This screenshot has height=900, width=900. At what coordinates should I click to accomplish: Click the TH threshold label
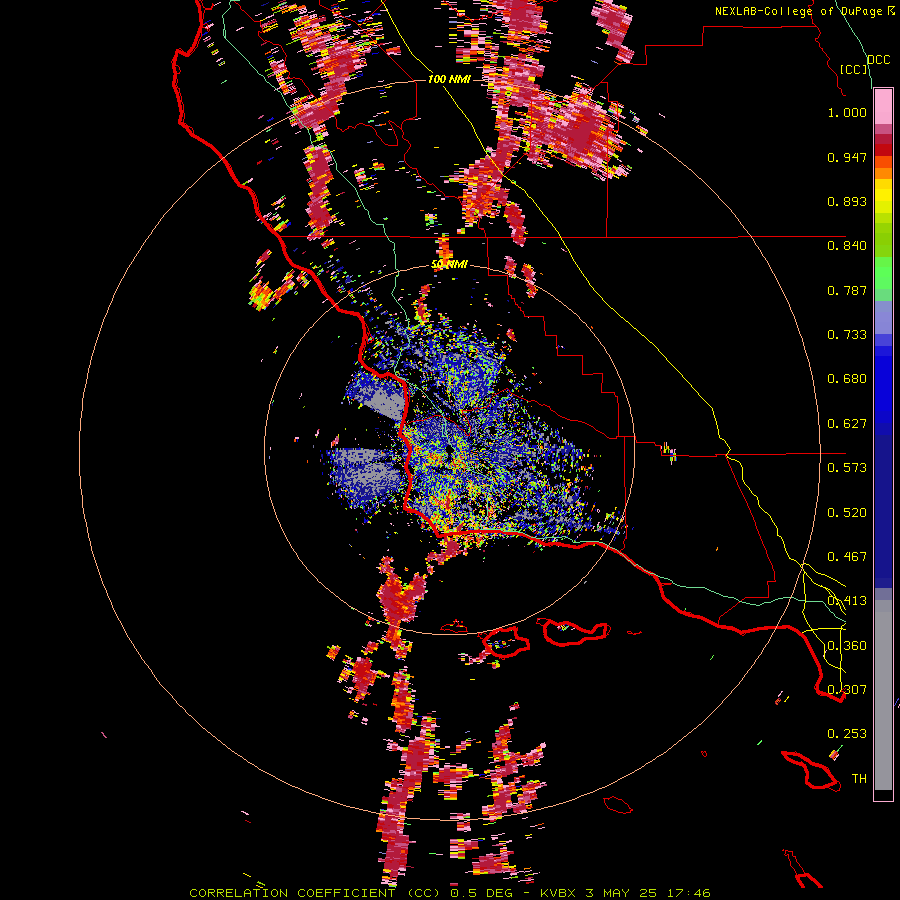[859, 779]
